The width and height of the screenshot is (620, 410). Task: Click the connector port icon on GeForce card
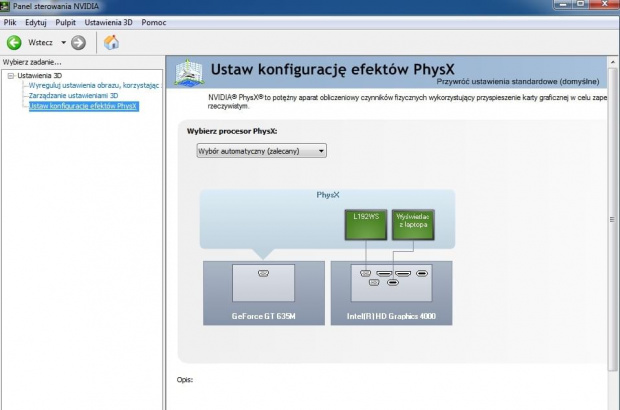pyautogui.click(x=263, y=273)
